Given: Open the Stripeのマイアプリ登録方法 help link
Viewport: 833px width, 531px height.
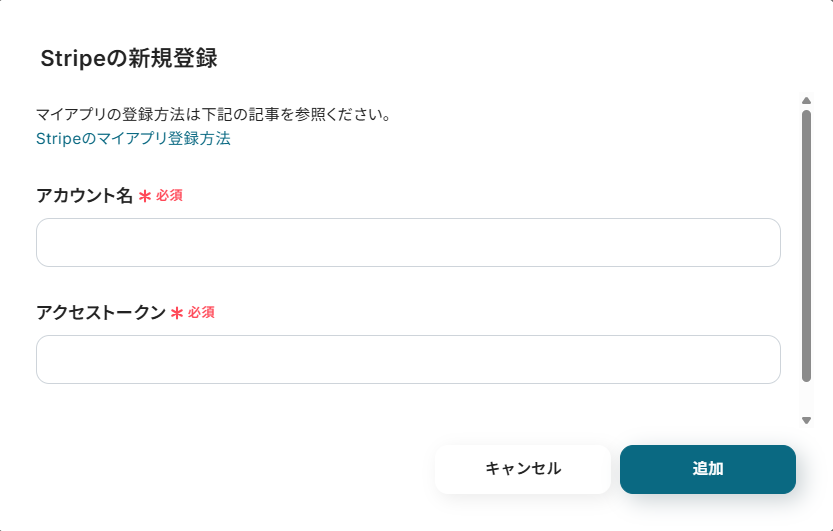Looking at the screenshot, I should [x=133, y=139].
